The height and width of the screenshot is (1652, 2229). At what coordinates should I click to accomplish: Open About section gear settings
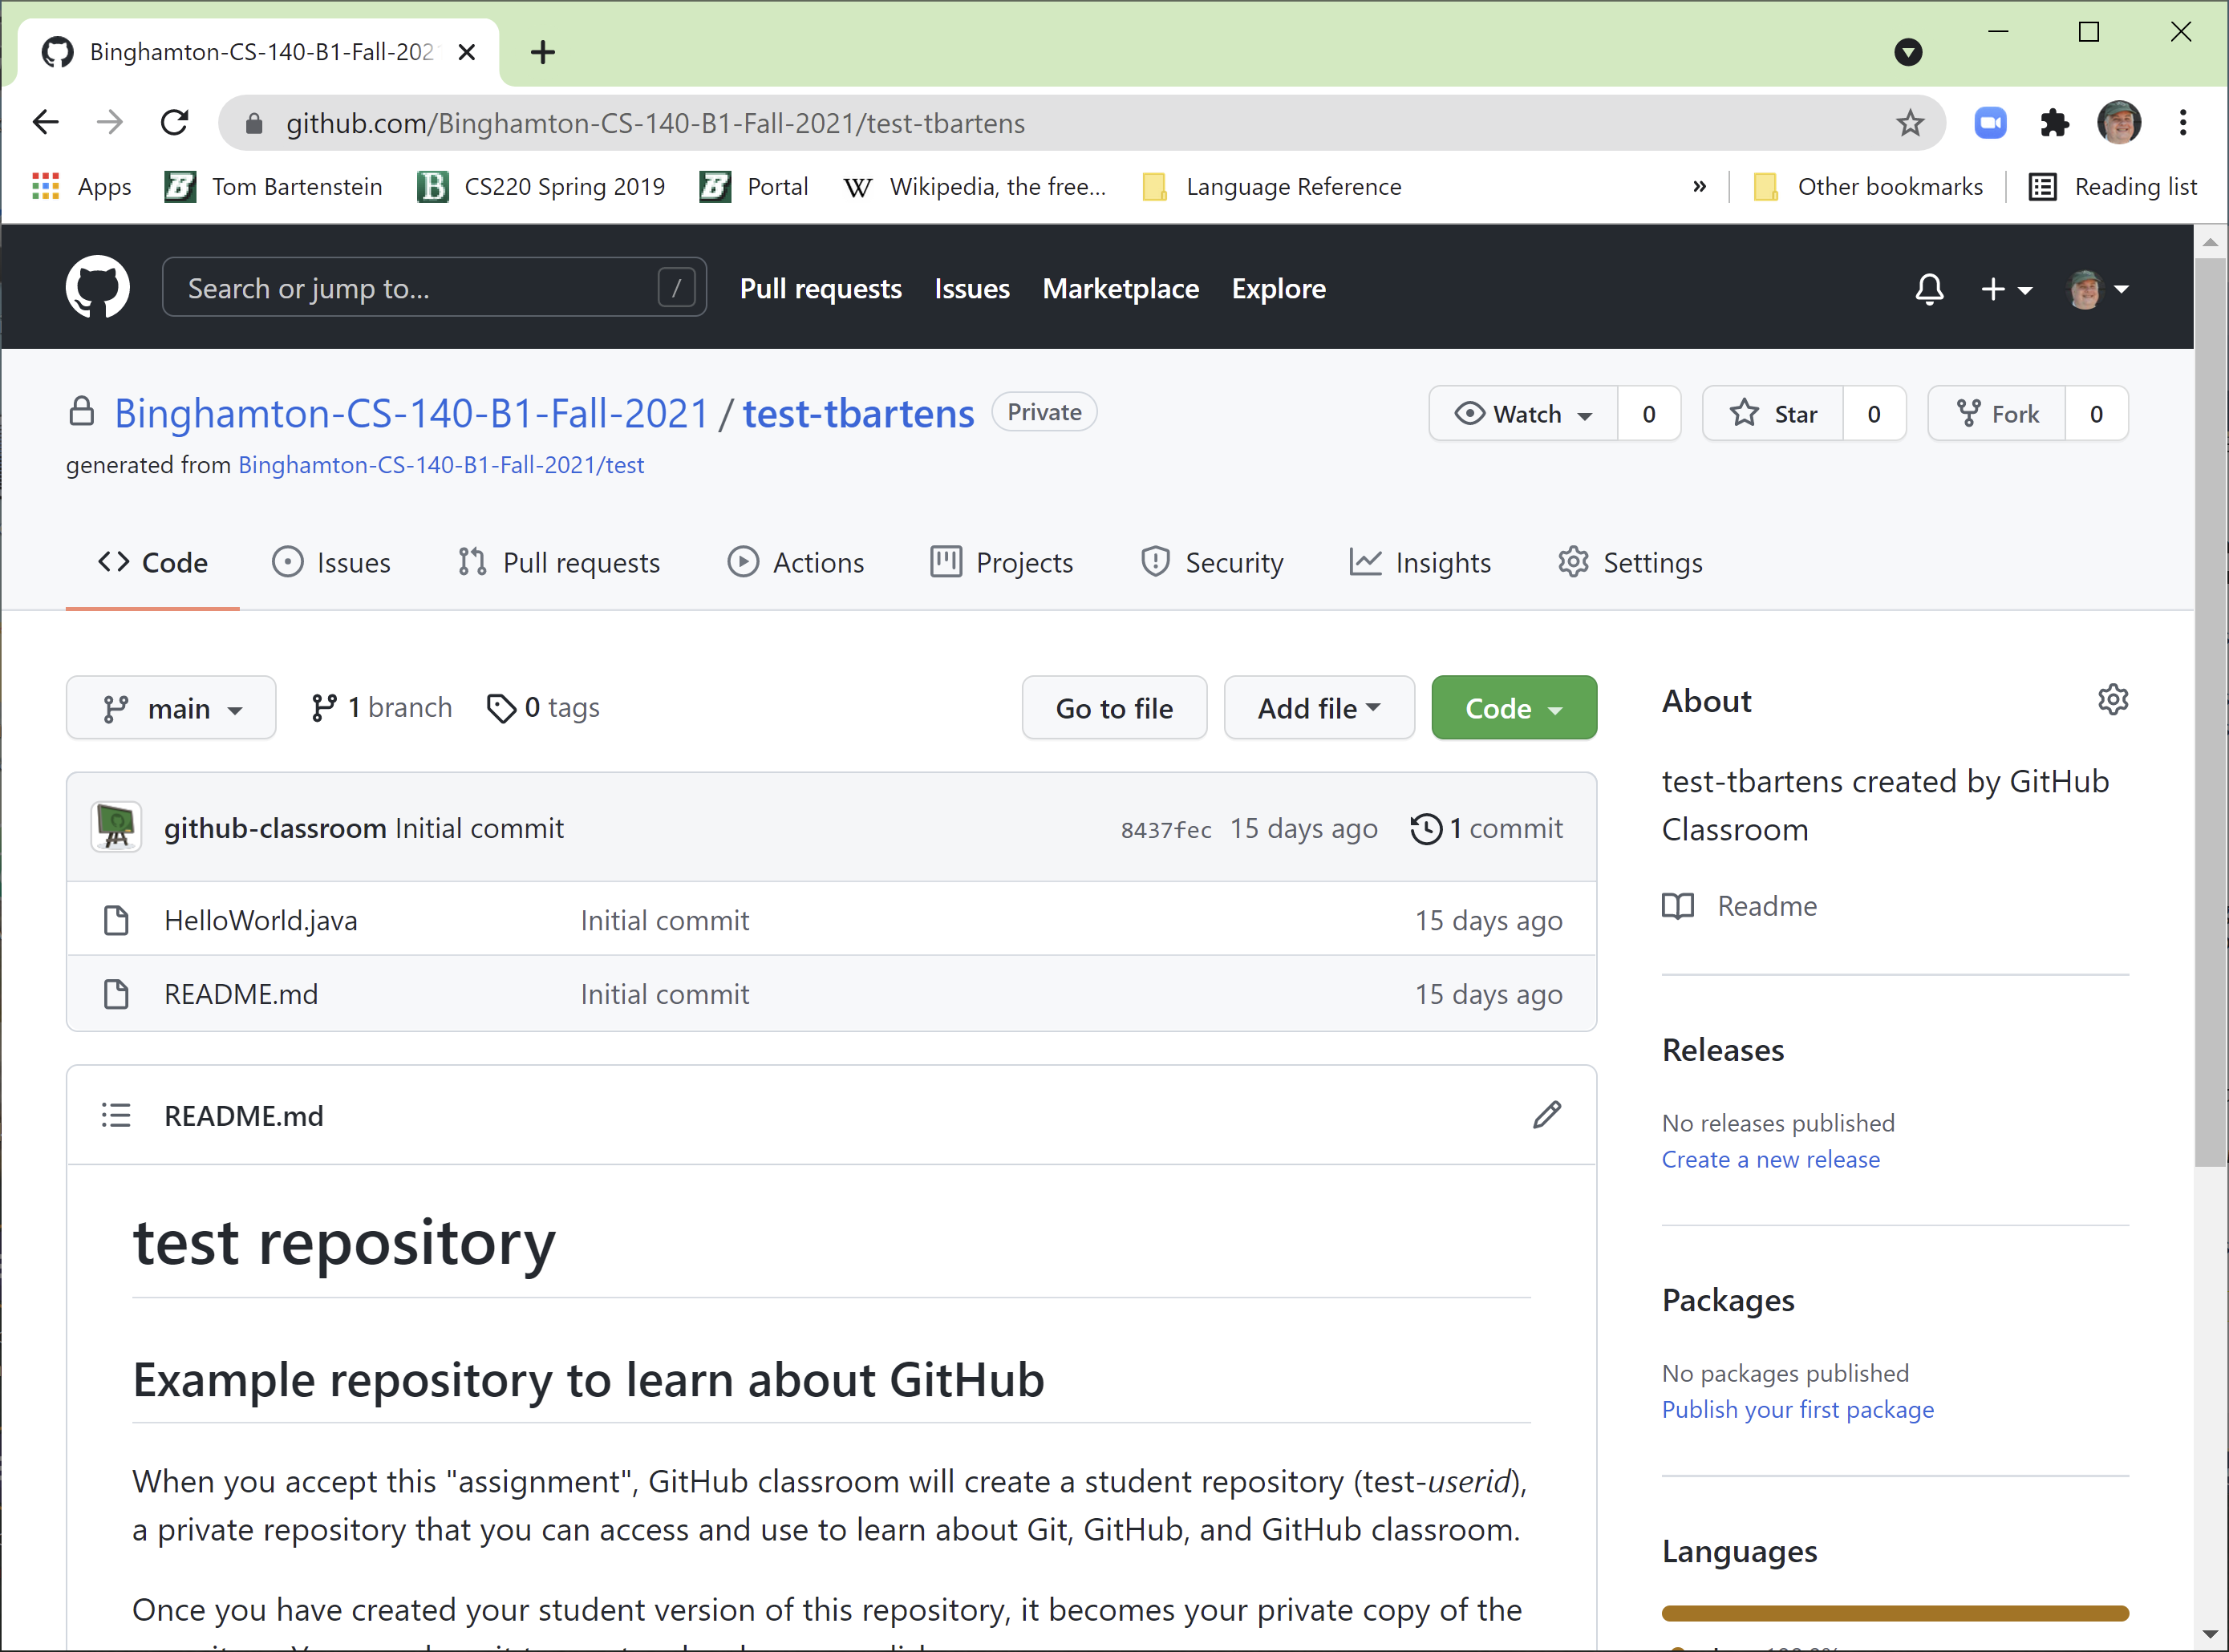point(2112,700)
